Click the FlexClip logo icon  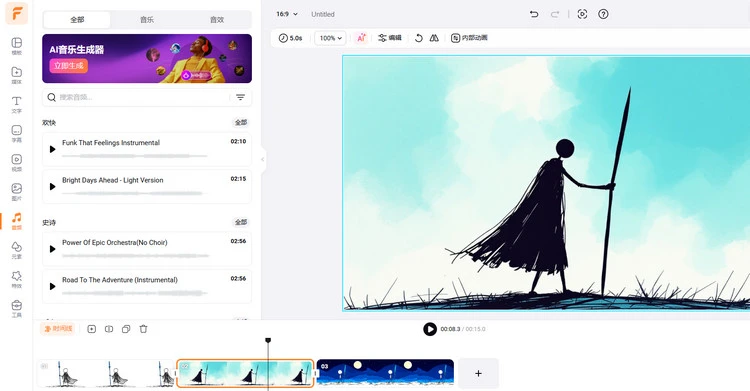coord(16,13)
